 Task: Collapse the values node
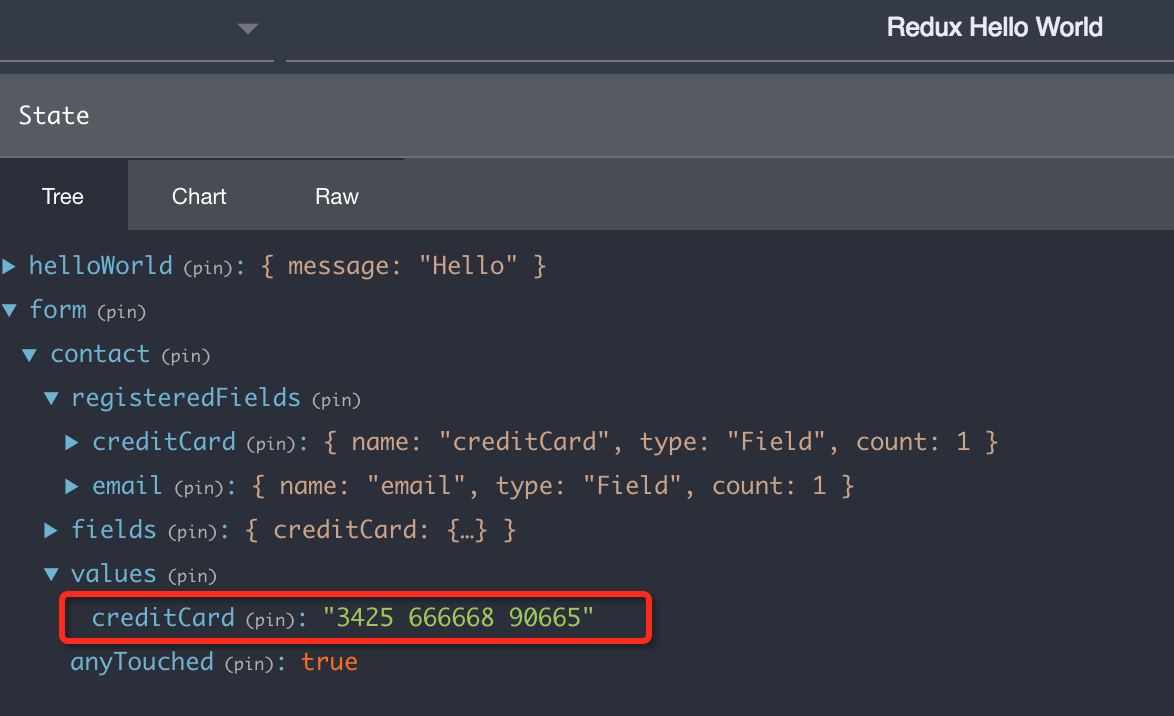point(51,574)
